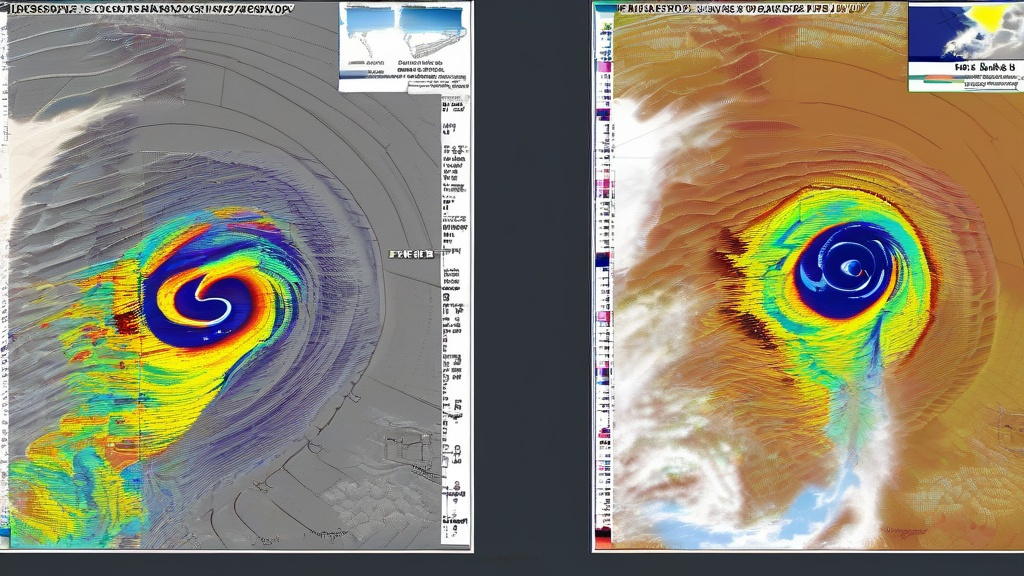Click the gradient bar under left inset thumbnails
The image size is (1024, 576).
click(x=364, y=74)
